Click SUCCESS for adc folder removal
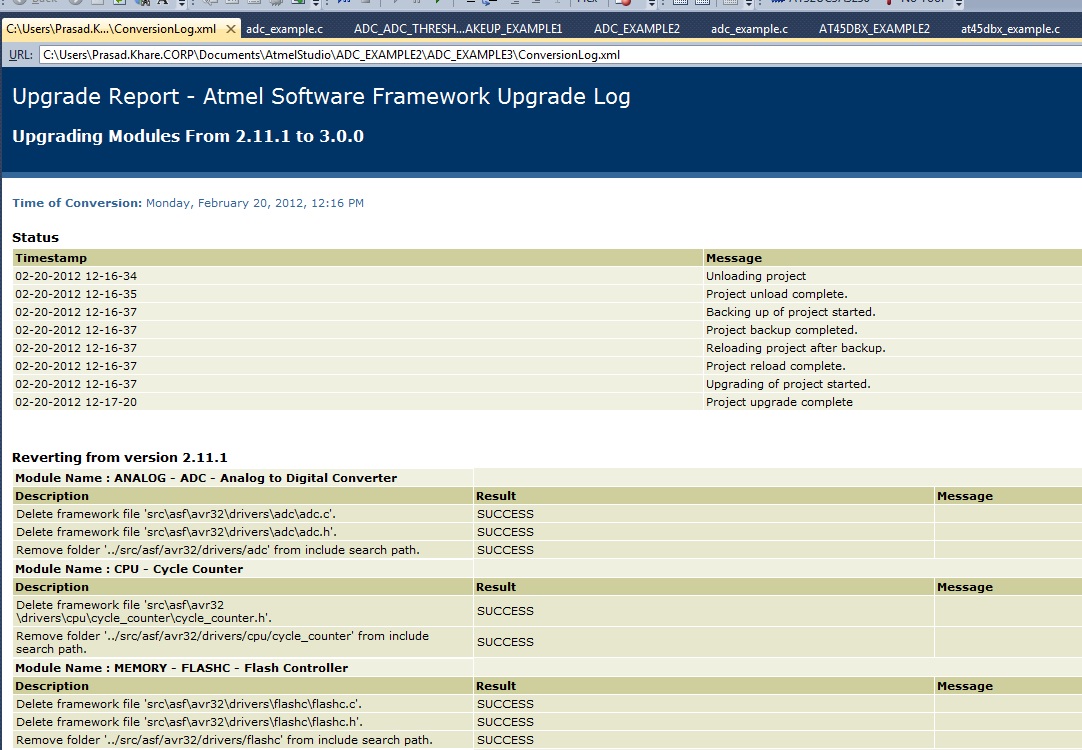The width and height of the screenshot is (1082, 750). point(505,550)
